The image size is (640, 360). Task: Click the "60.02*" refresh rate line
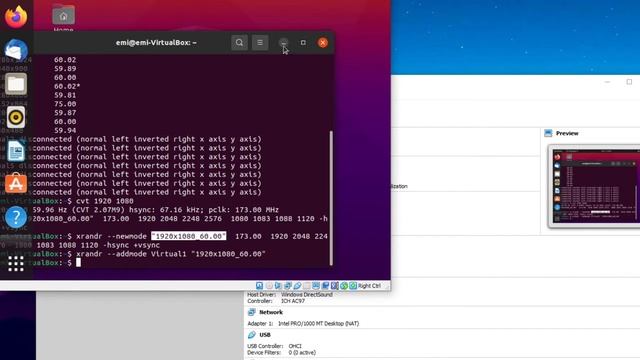[67, 86]
